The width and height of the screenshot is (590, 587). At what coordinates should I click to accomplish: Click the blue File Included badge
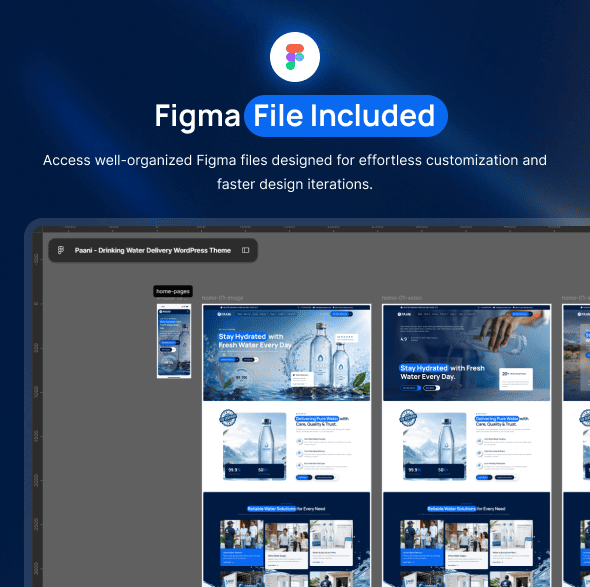pyautogui.click(x=346, y=116)
